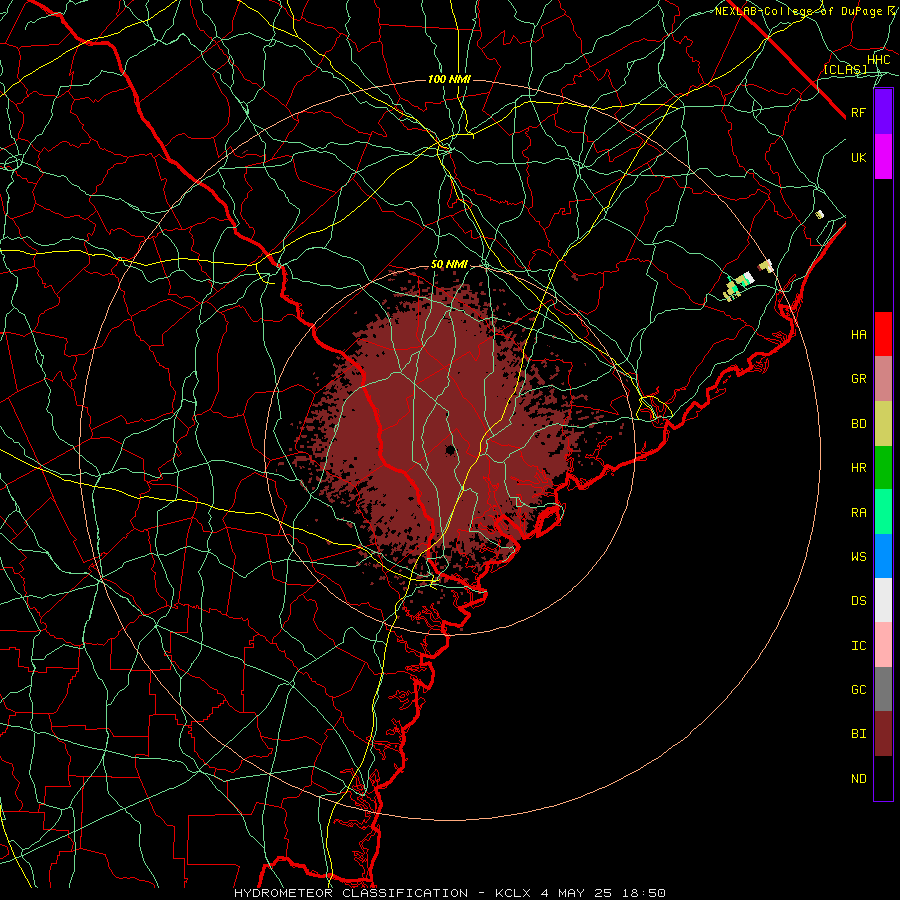This screenshot has height=900, width=900.
Task: Click the ND legend label
Action: tap(858, 779)
